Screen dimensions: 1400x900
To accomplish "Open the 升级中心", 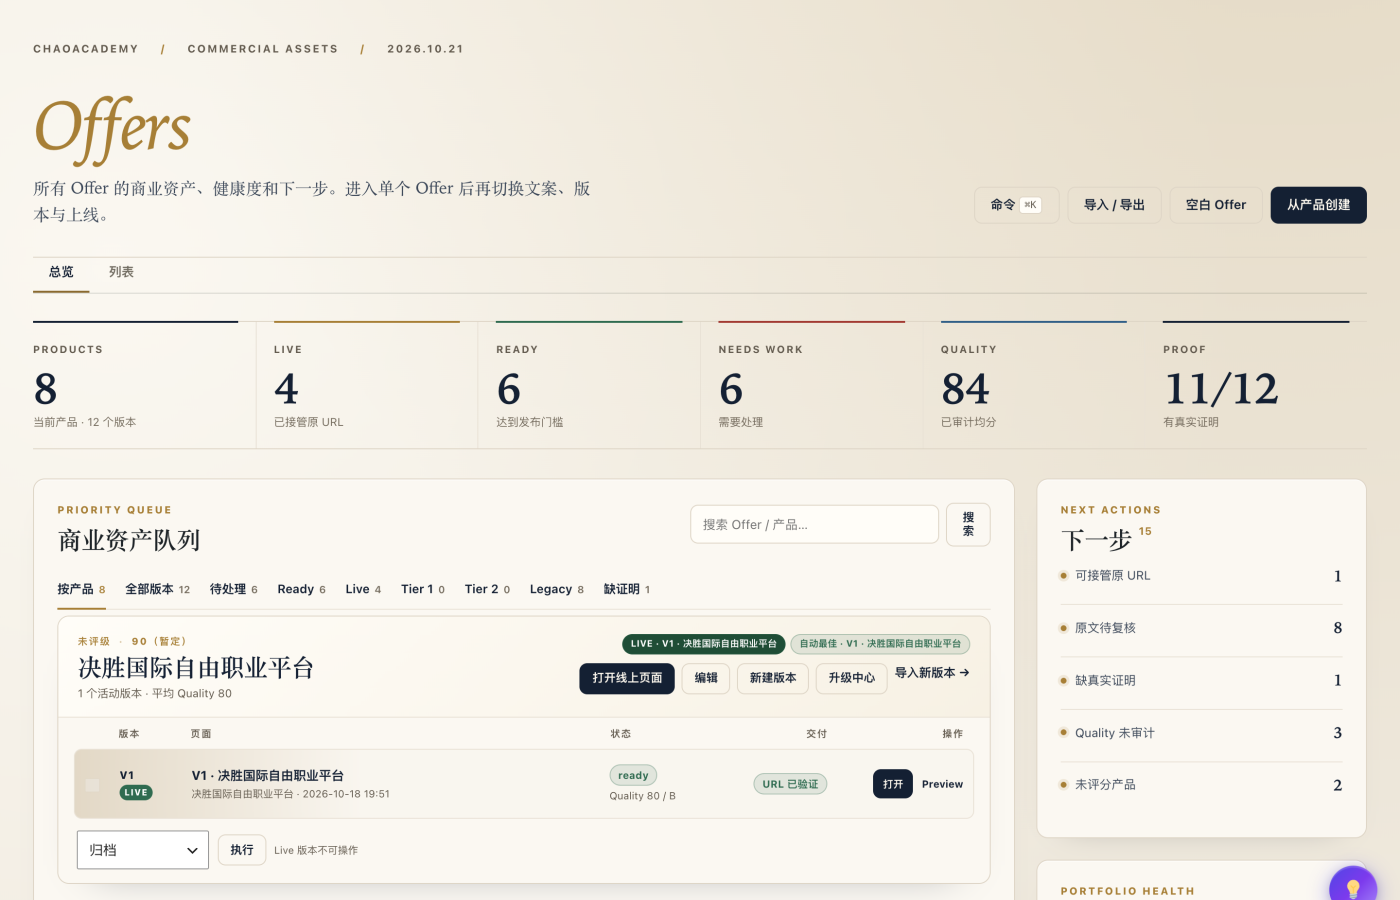I will point(852,678).
